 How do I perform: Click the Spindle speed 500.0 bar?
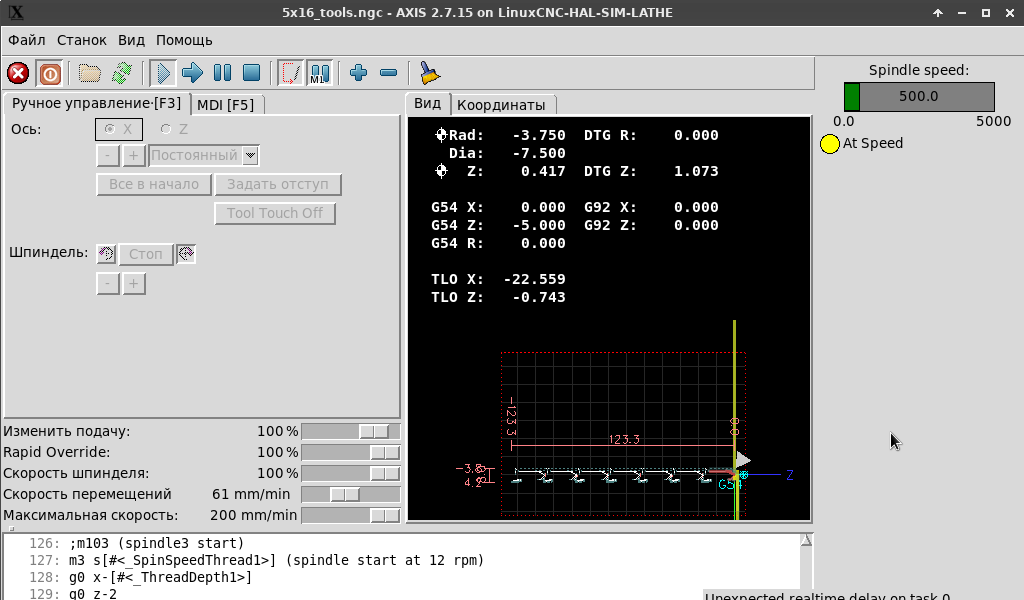pos(919,97)
